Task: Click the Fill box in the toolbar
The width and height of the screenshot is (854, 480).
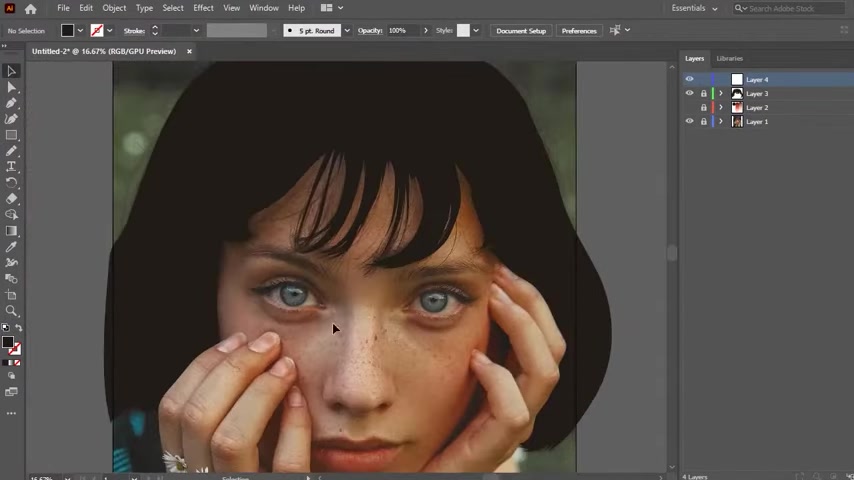Action: tap(8, 342)
